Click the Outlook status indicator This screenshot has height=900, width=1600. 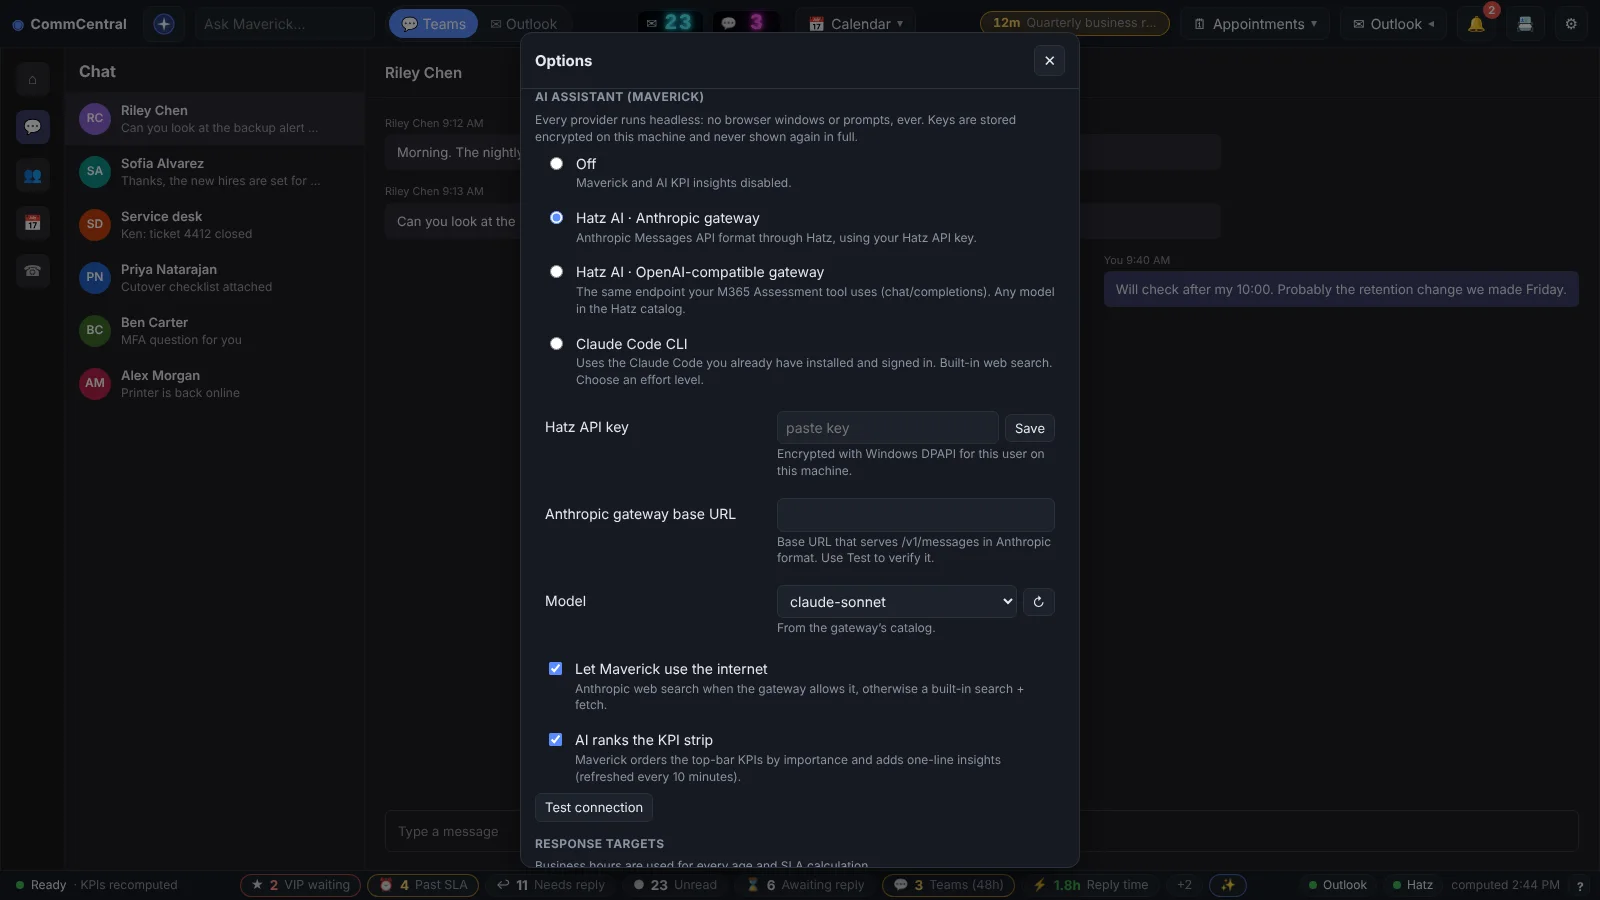[x=1337, y=885]
